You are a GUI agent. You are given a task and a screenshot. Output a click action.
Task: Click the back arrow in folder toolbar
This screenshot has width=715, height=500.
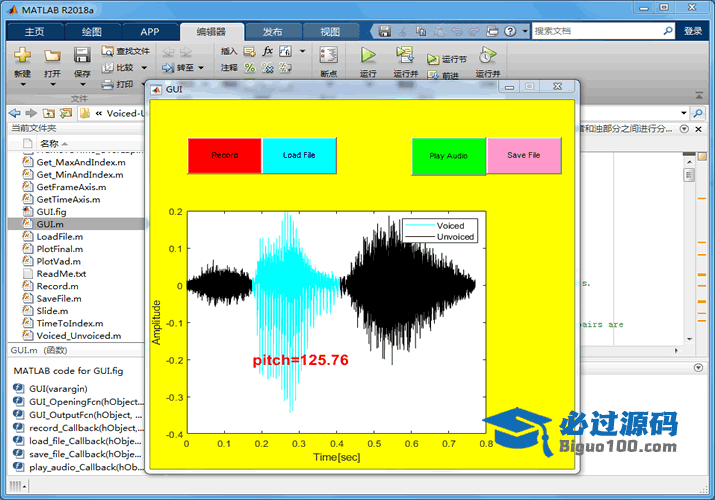15,113
